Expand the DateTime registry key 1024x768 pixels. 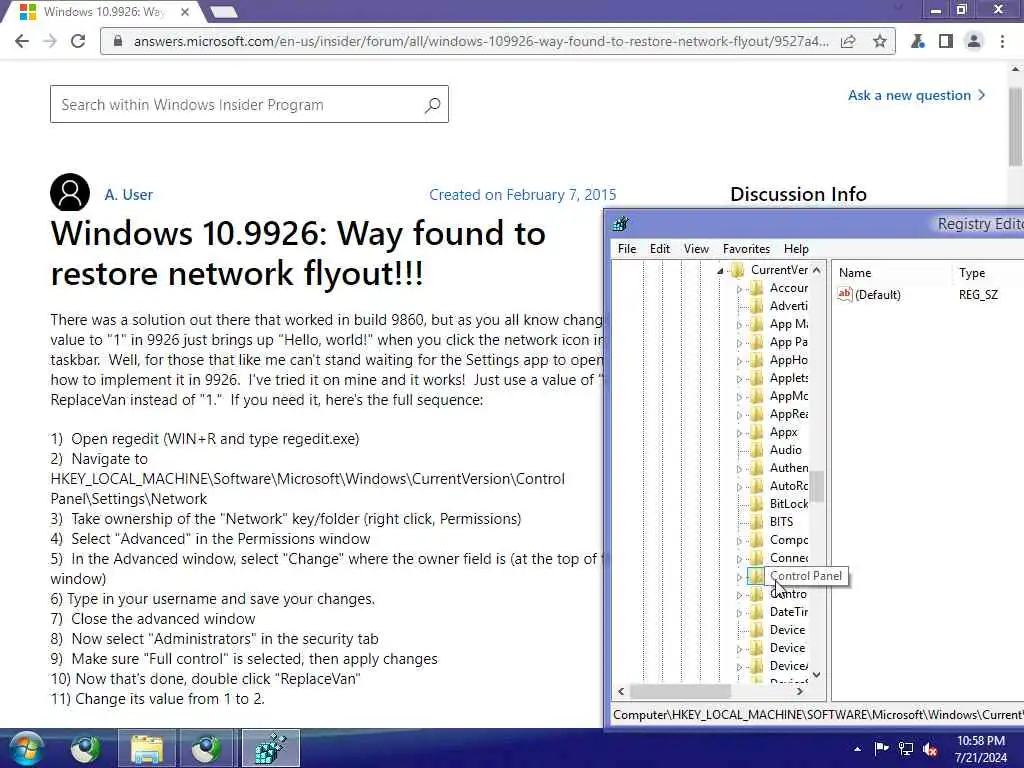(739, 613)
